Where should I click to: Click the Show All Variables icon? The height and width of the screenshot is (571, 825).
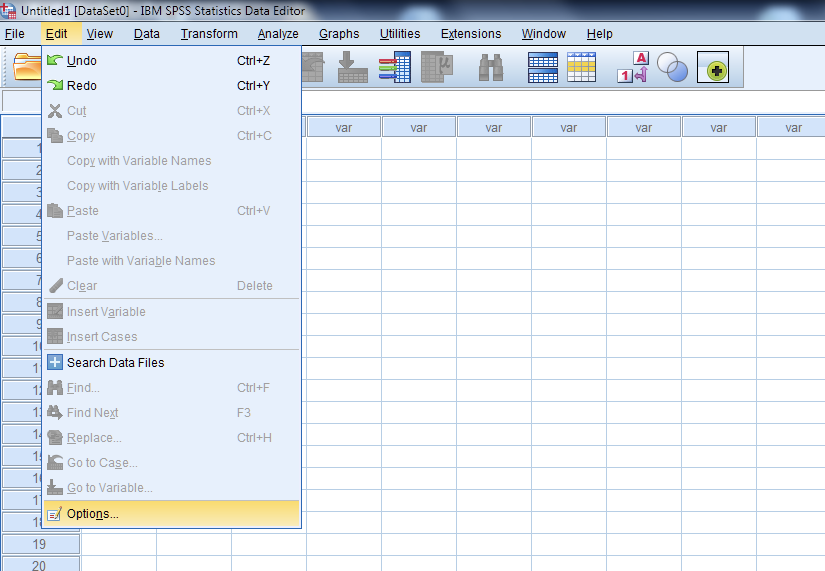[x=713, y=69]
